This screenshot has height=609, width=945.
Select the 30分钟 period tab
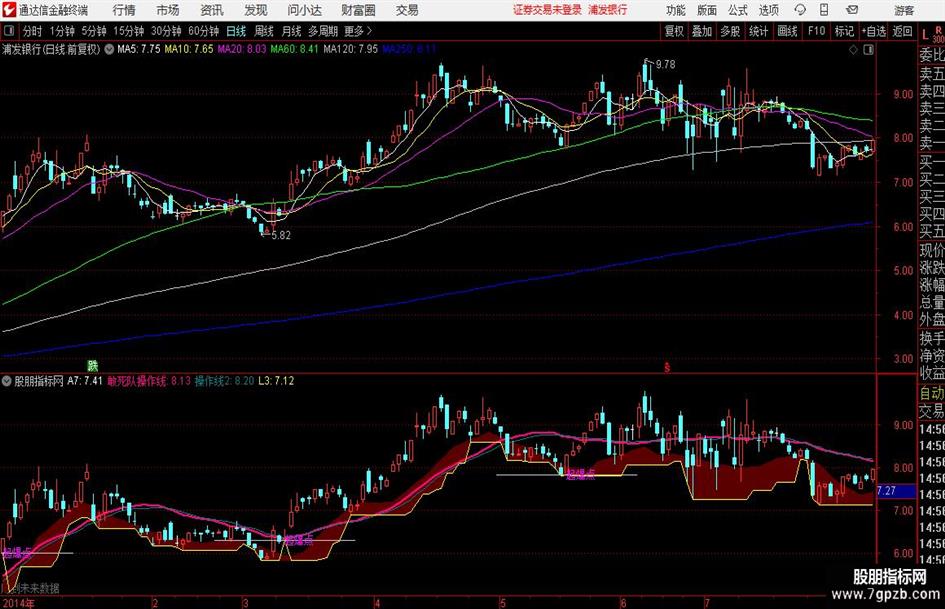pos(166,31)
